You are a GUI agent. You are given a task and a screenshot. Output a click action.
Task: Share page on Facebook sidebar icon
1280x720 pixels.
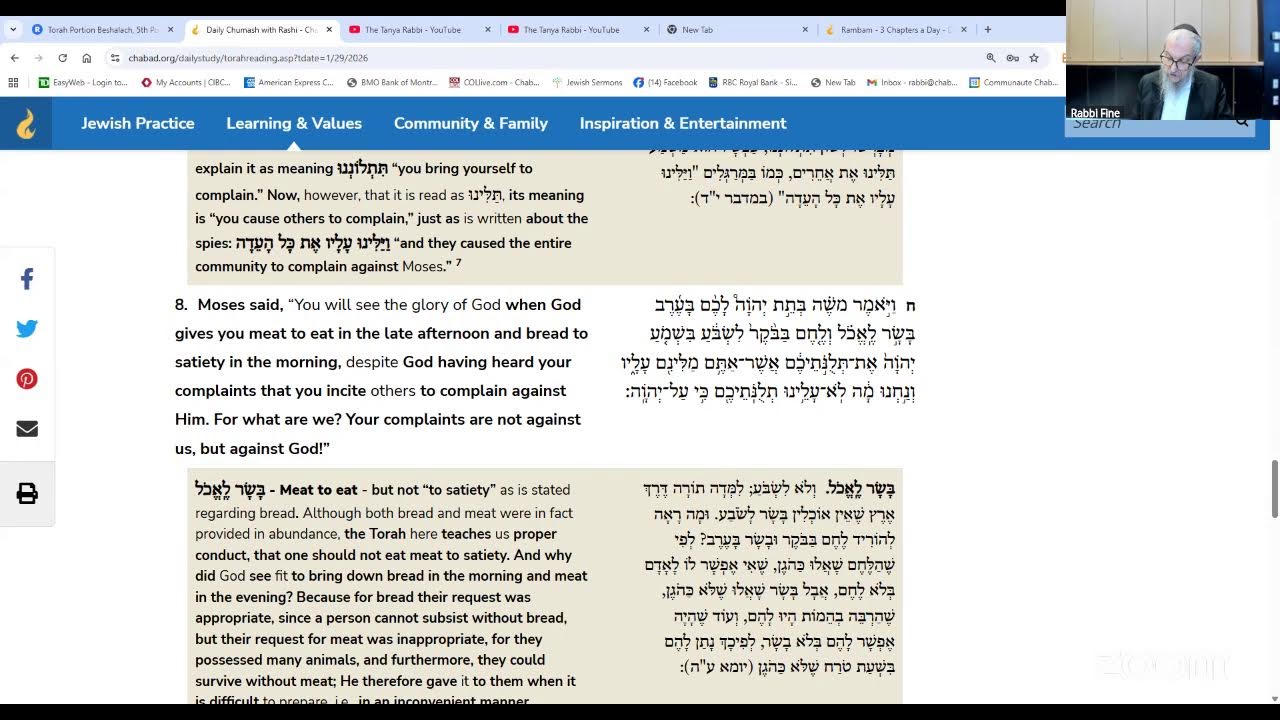(27, 279)
